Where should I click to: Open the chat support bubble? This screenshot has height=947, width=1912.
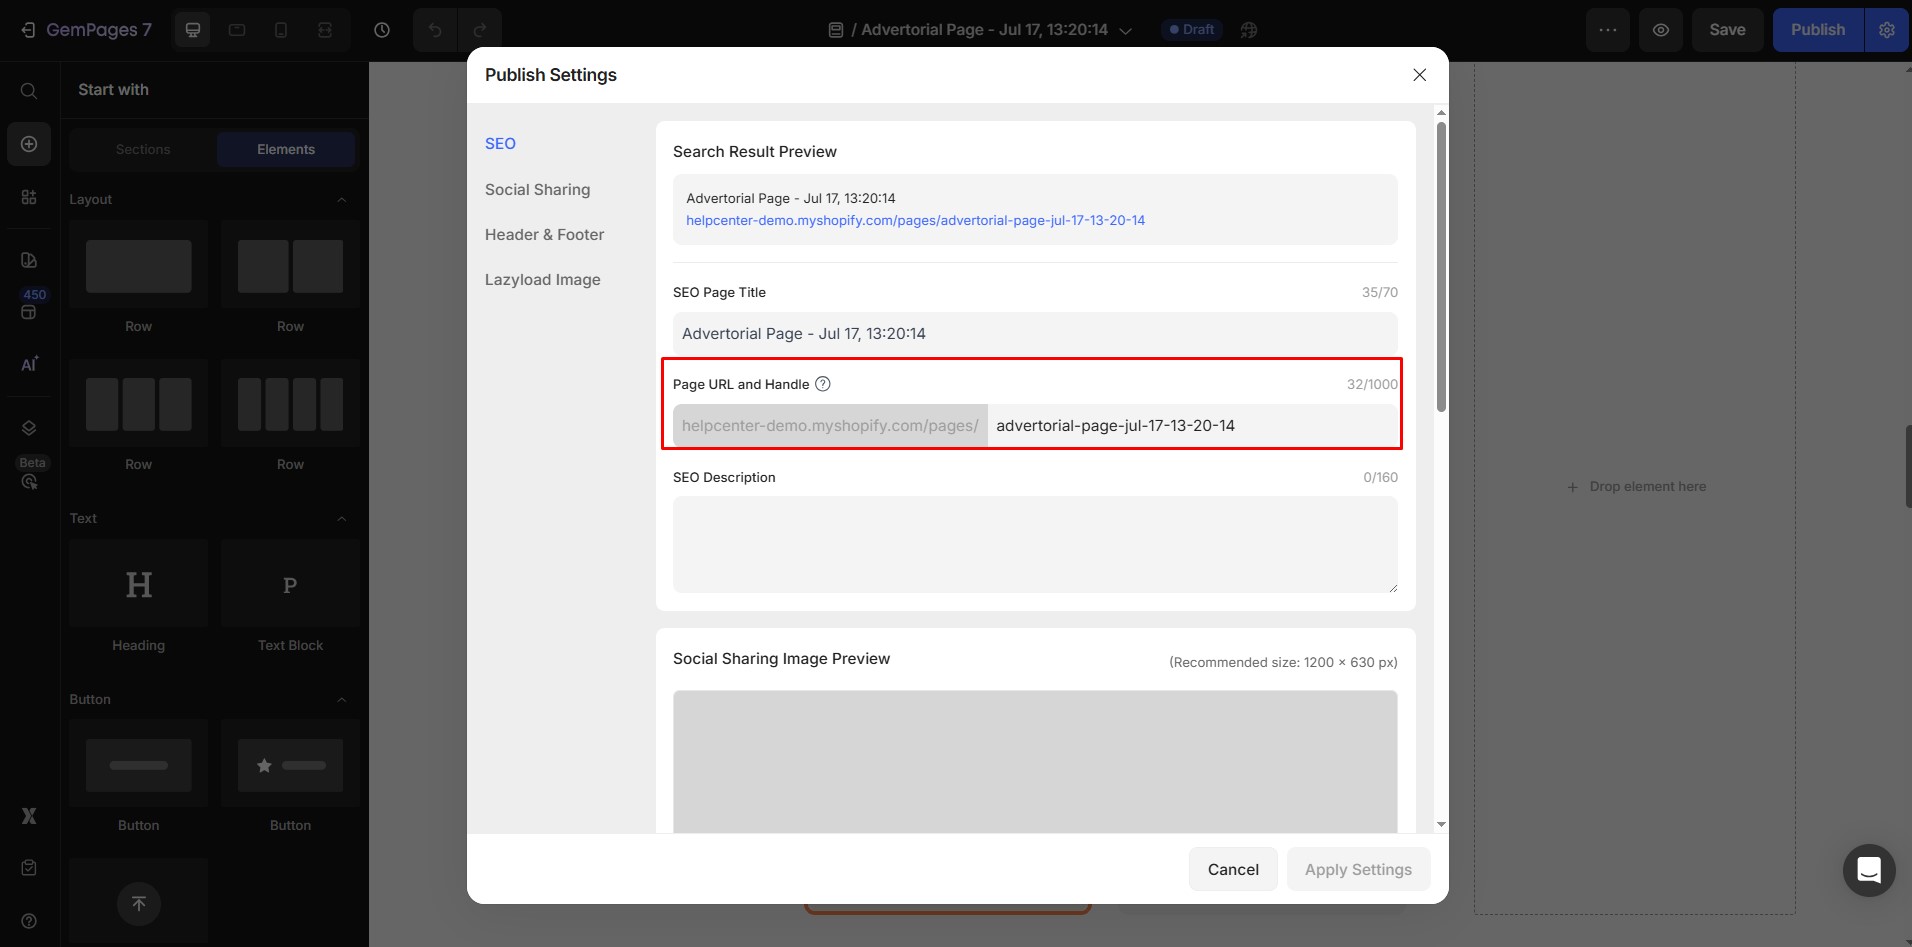(x=1869, y=870)
